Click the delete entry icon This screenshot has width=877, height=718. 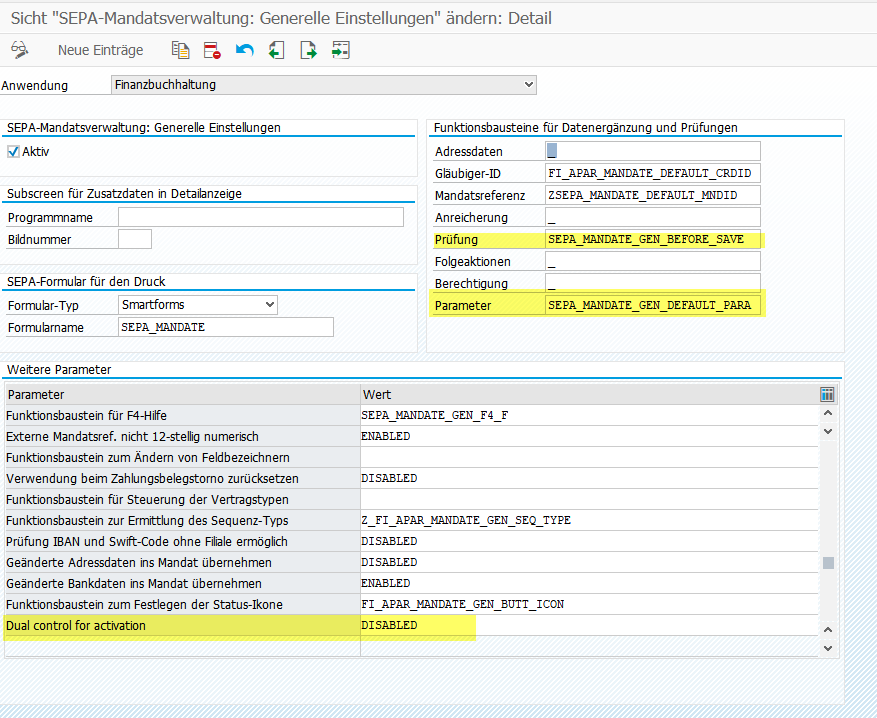tap(211, 50)
